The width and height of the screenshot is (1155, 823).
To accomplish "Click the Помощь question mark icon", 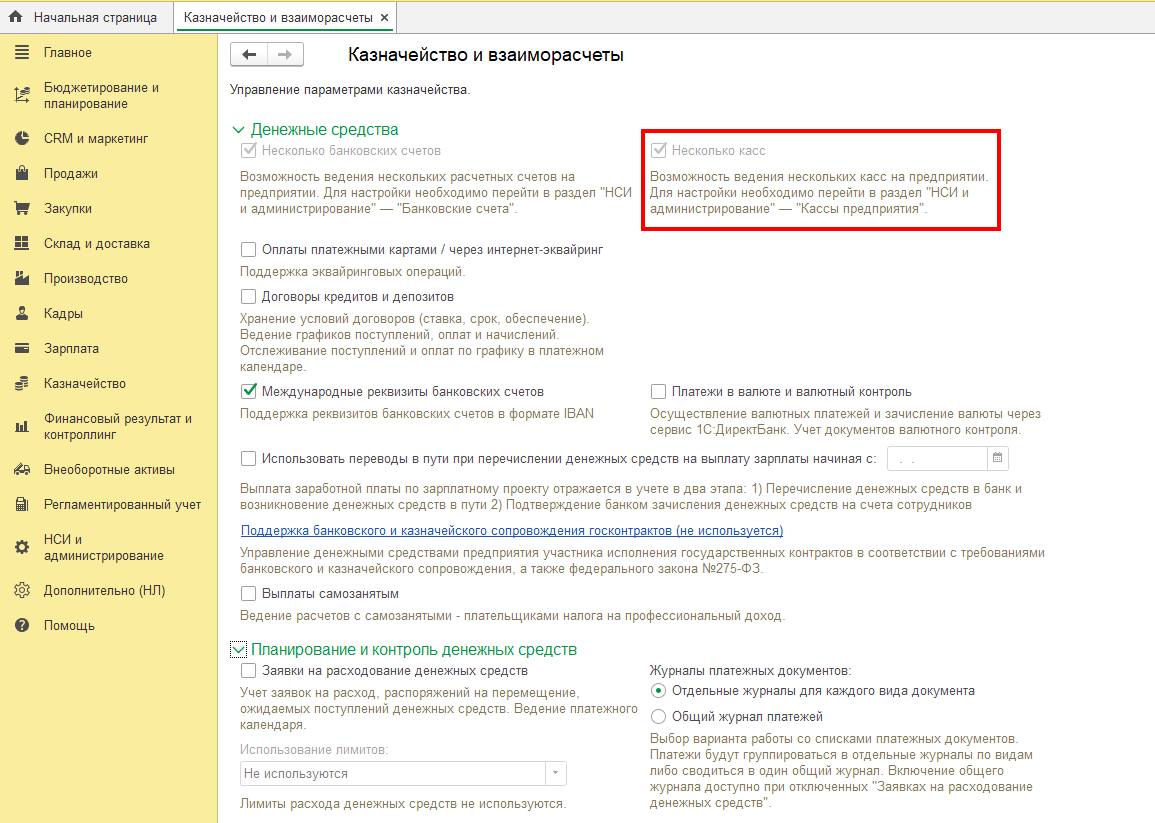I will 22,625.
